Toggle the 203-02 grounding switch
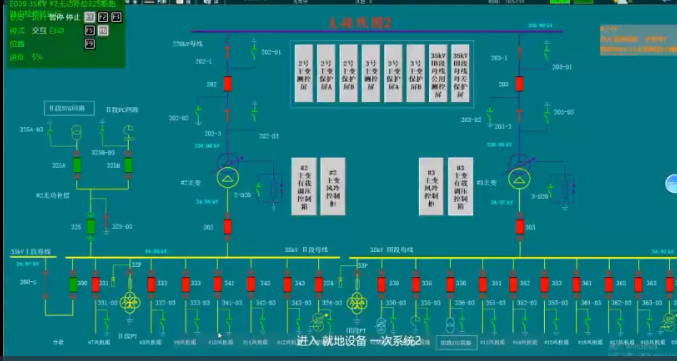The image size is (677, 361). click(x=489, y=116)
